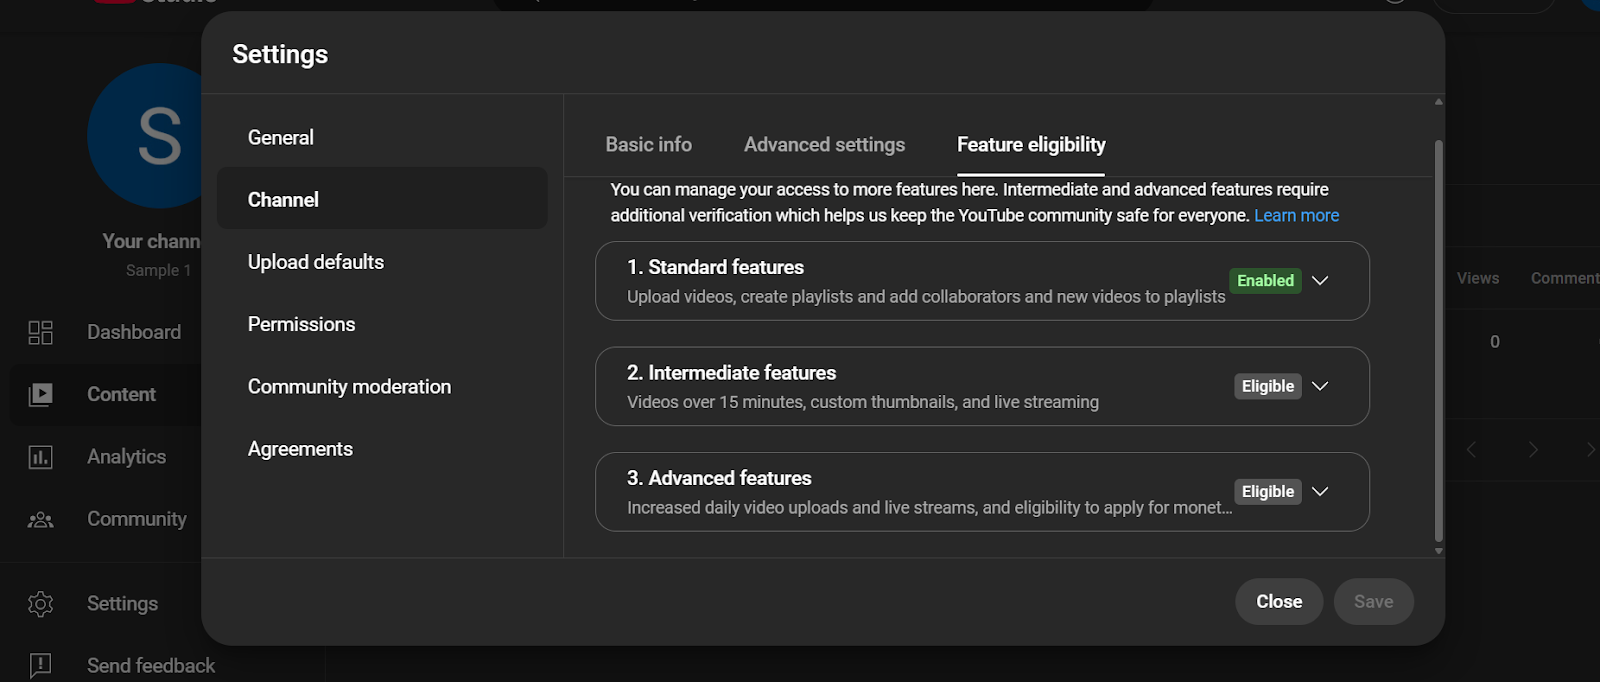1600x682 pixels.
Task: Click Send feedback in the sidebar
Action: pos(151,666)
